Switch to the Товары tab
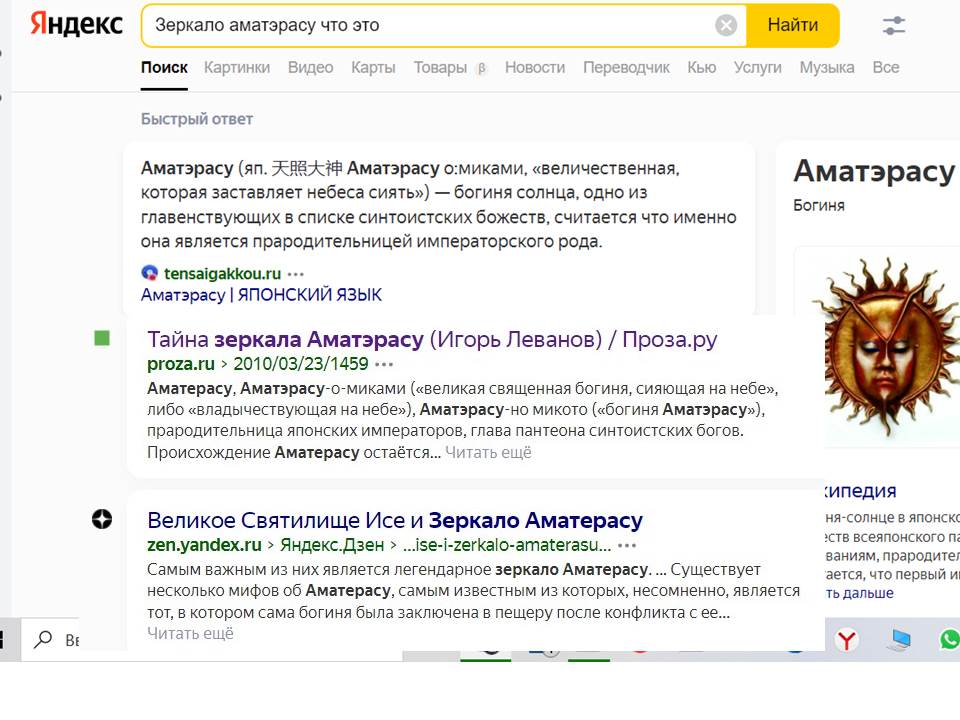This screenshot has height=720, width=960. point(440,67)
